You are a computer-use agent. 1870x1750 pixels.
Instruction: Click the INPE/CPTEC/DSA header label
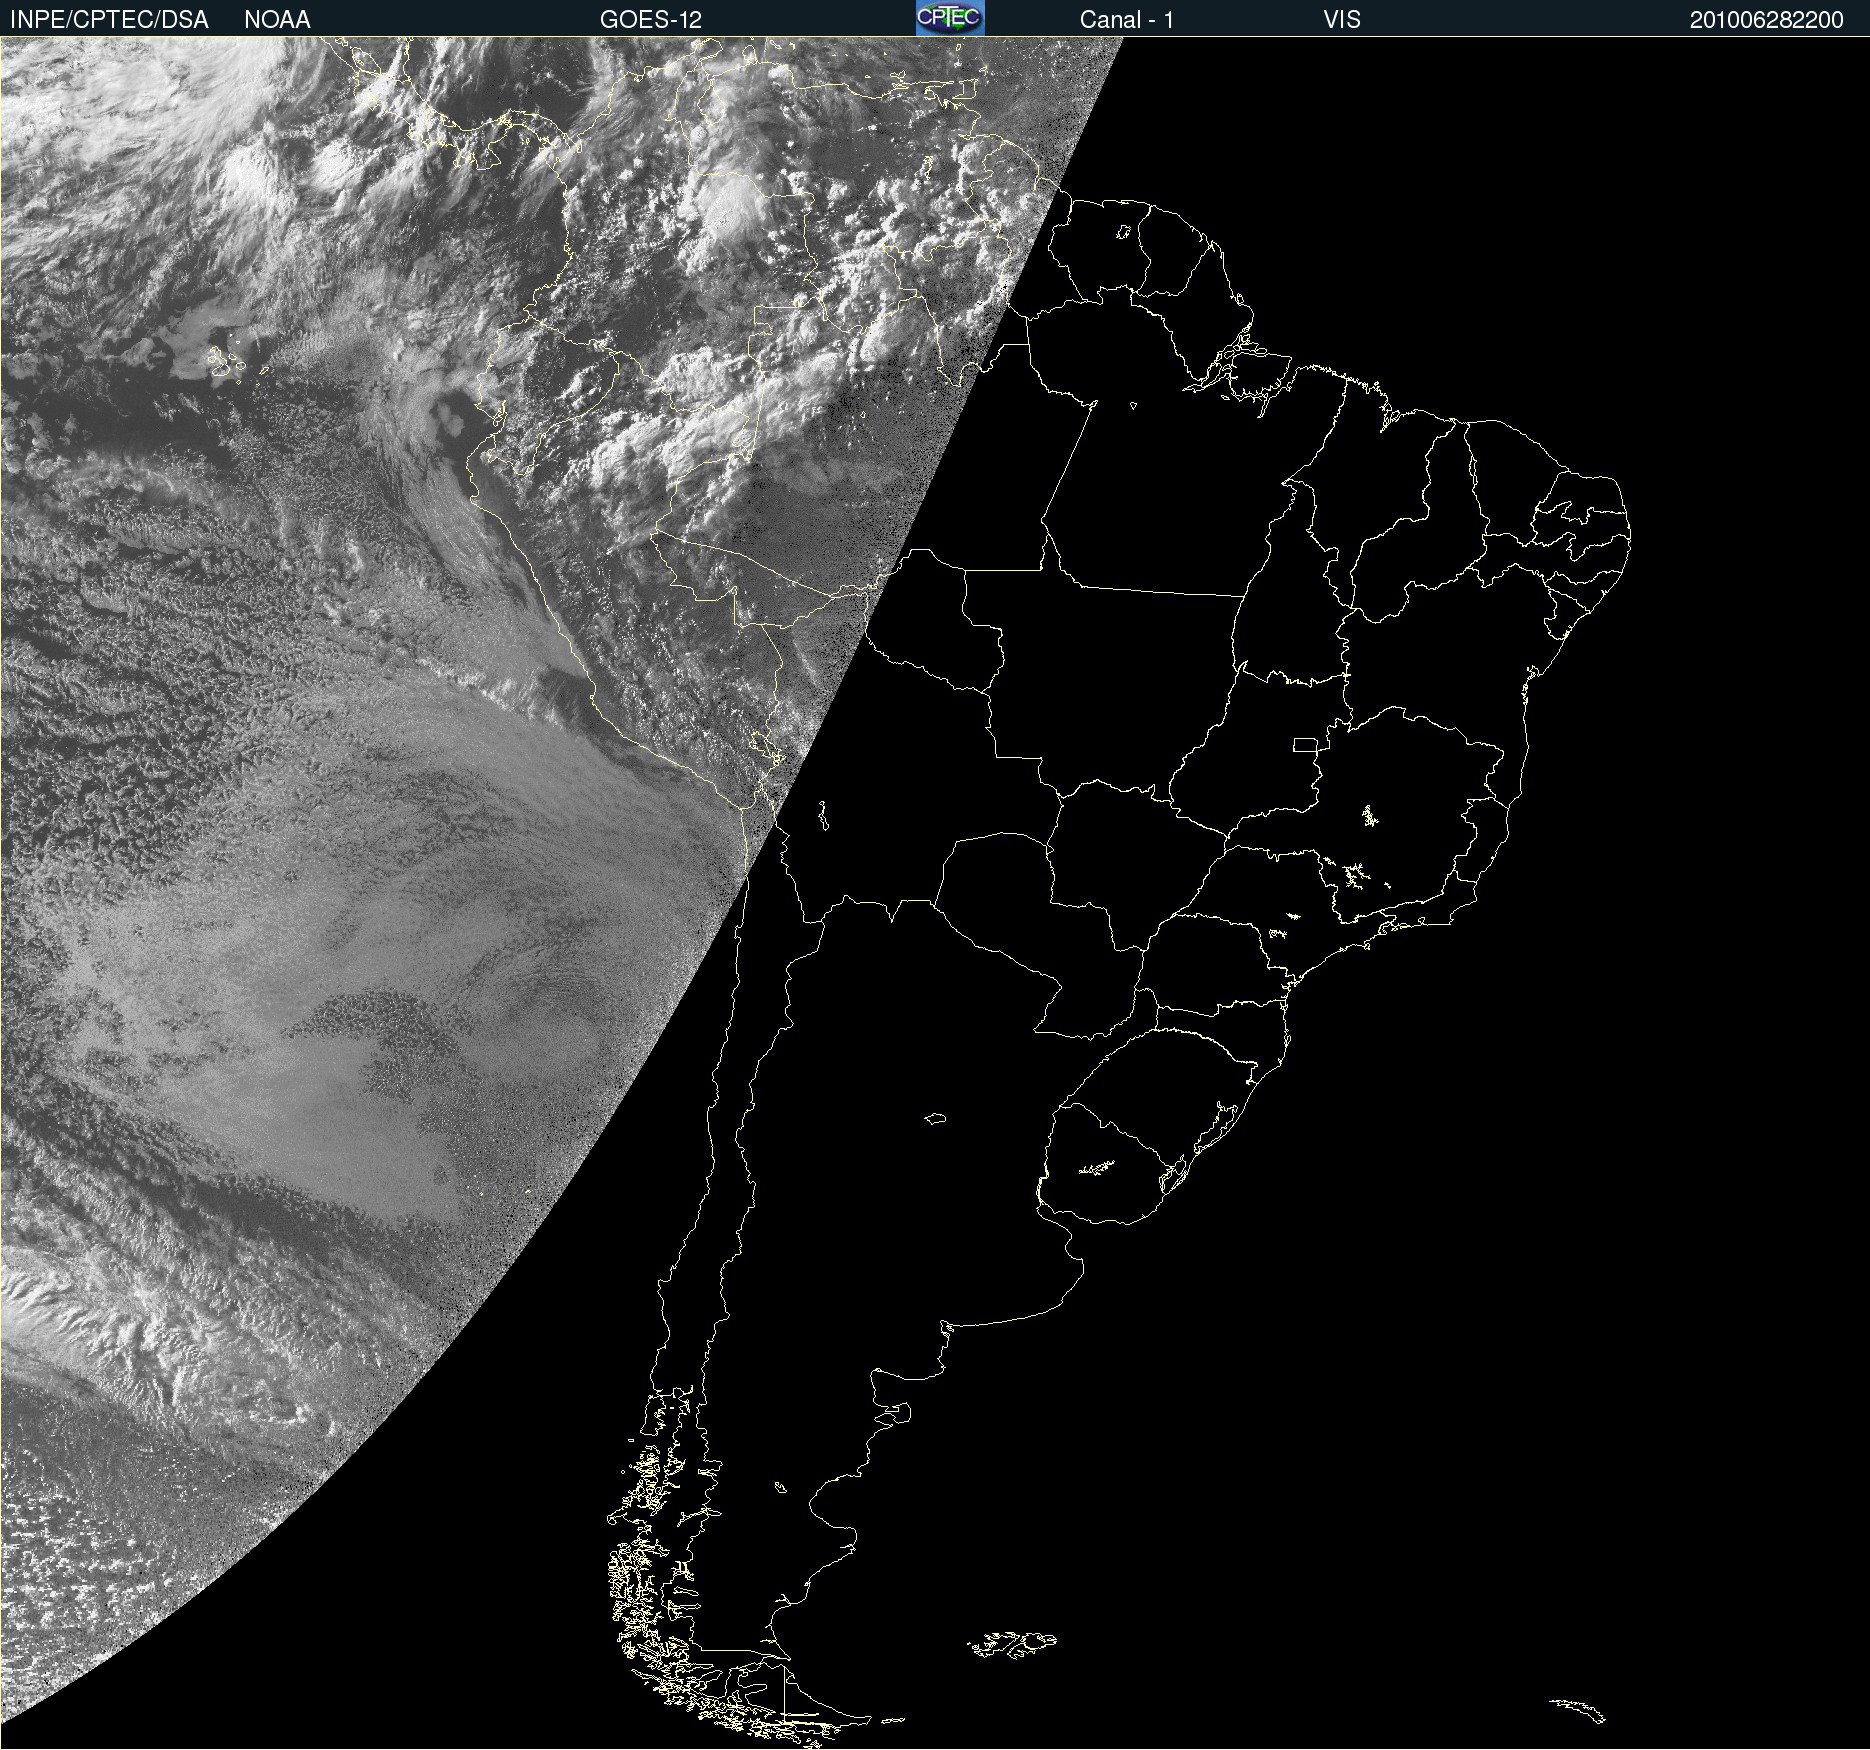[x=109, y=20]
